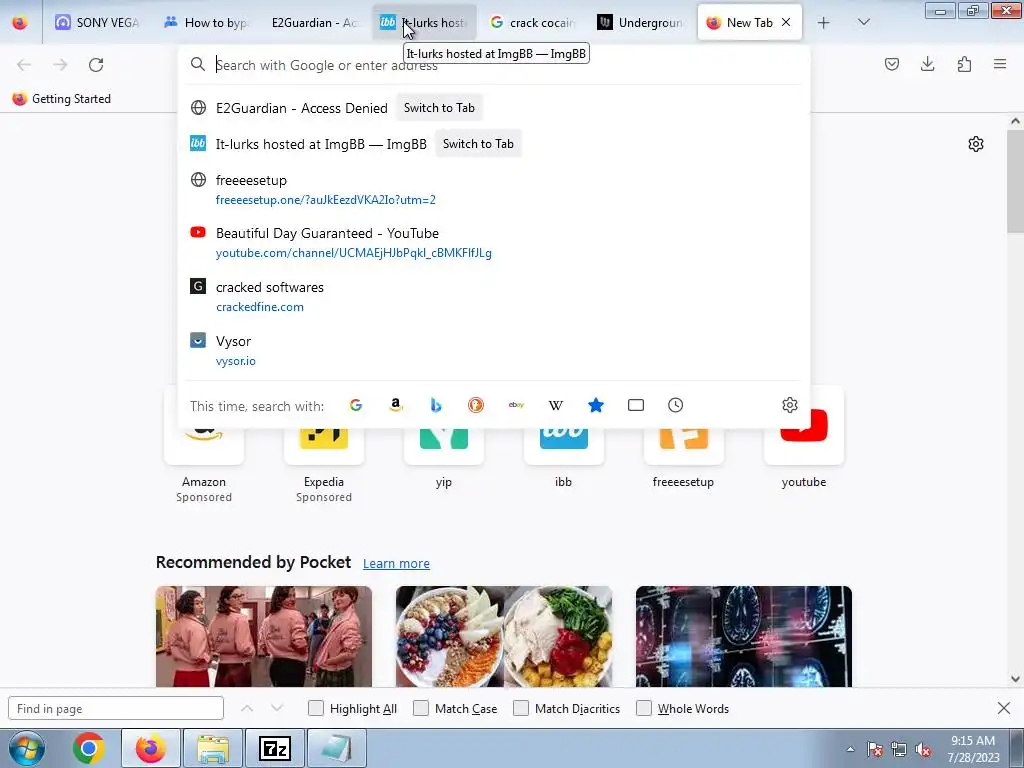Switch to It-lurks ImgBB tab
Screen dimensions: 1024x768
[x=424, y=23]
